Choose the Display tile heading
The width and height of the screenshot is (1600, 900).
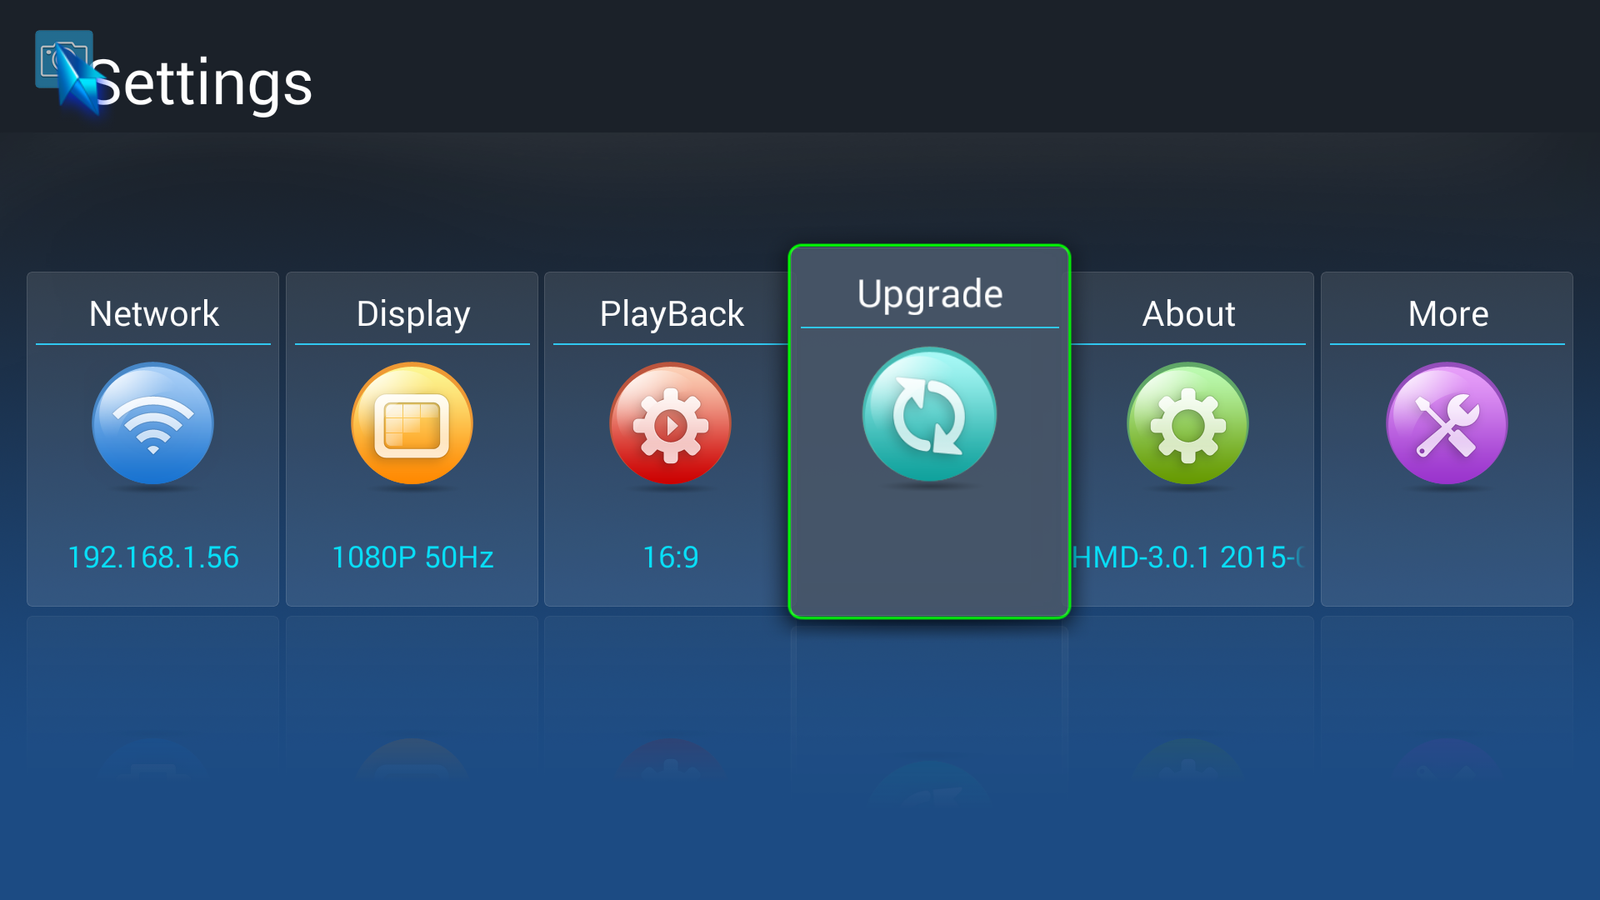click(412, 314)
